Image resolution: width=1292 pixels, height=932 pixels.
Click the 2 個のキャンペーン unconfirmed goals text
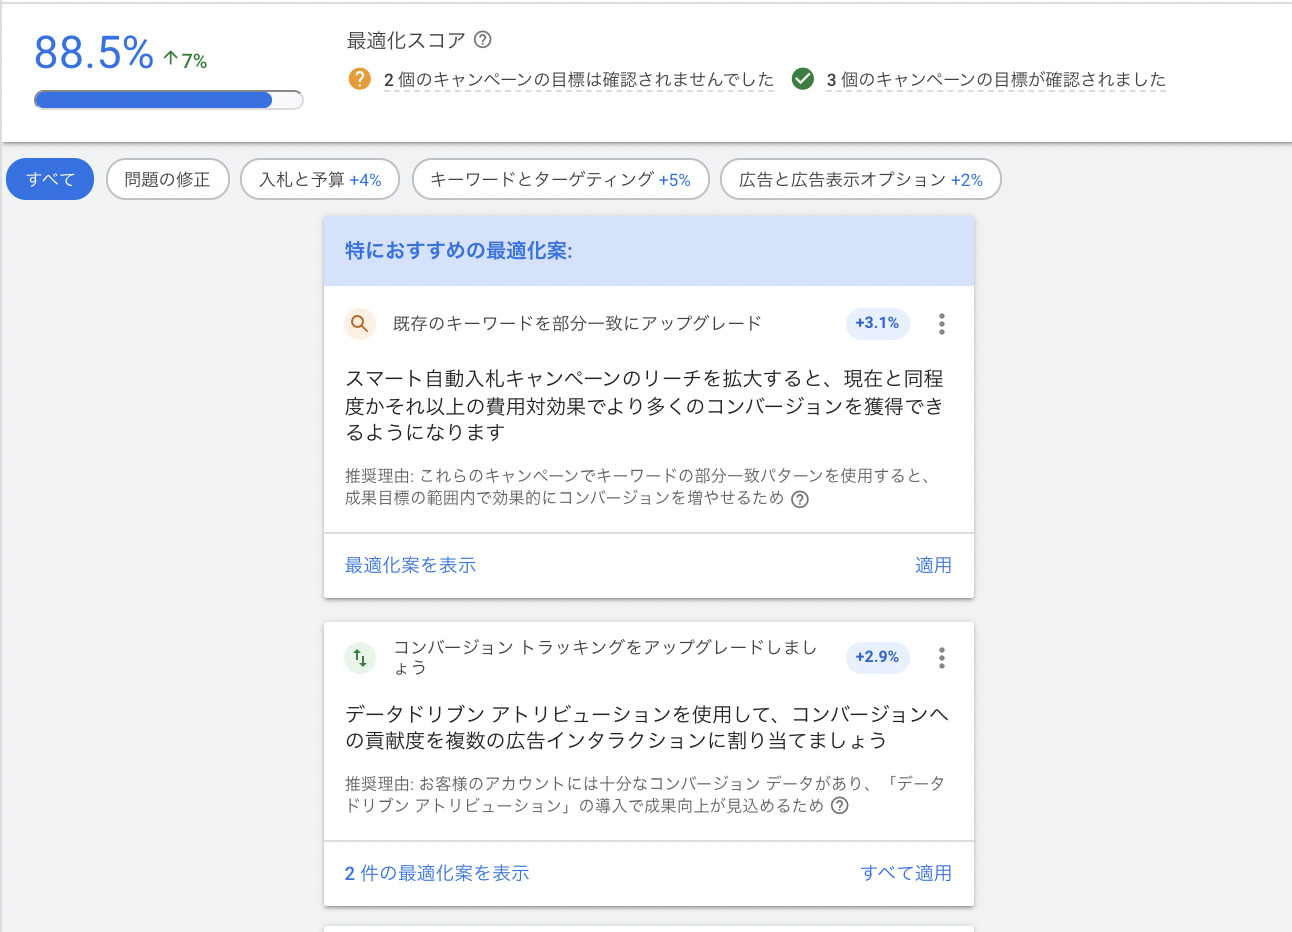point(578,80)
